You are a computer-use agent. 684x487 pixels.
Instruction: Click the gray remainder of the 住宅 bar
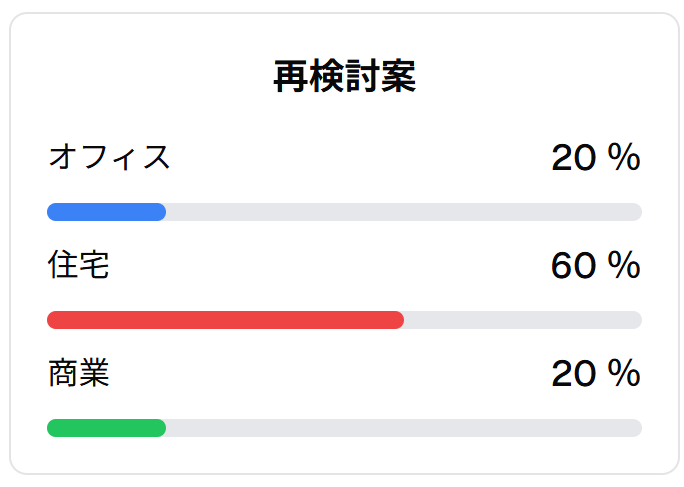523,320
